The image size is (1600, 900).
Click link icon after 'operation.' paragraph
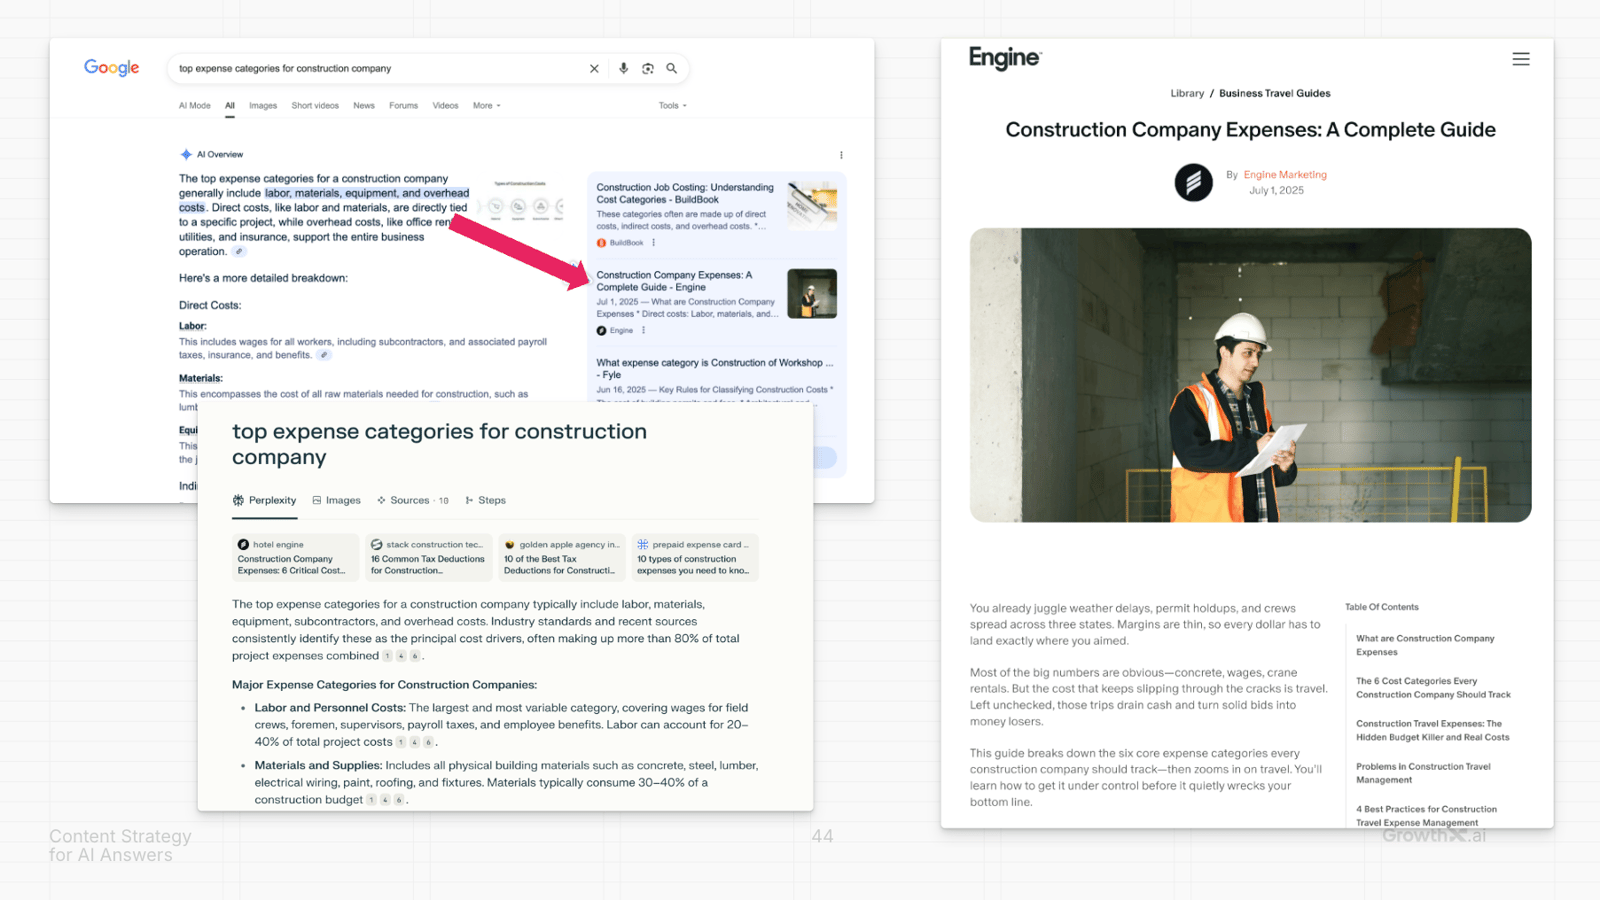[x=239, y=252]
